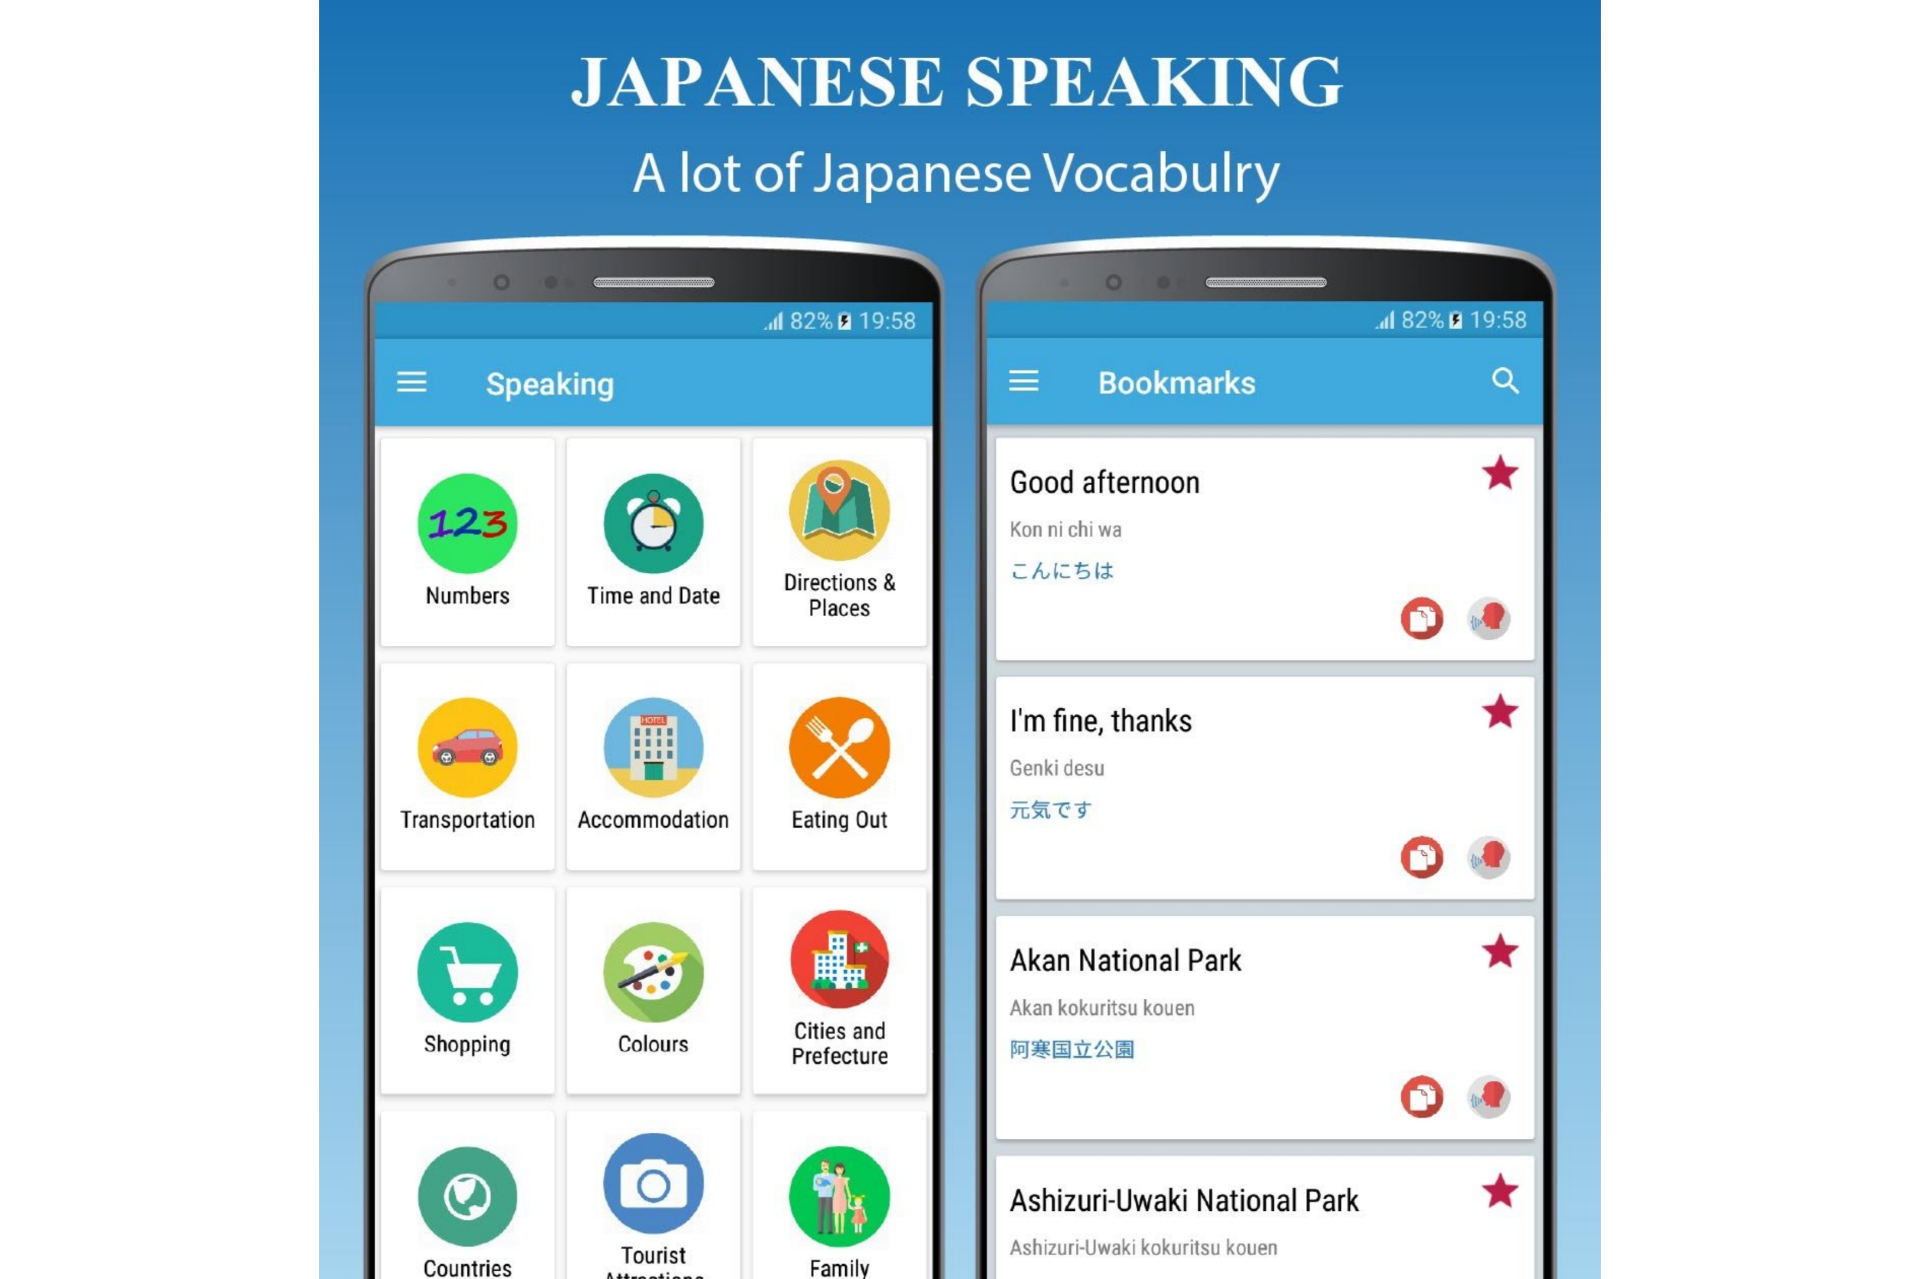The width and height of the screenshot is (1920, 1279).
Task: Open the Bookmarks screen hamburger menu
Action: click(1024, 383)
